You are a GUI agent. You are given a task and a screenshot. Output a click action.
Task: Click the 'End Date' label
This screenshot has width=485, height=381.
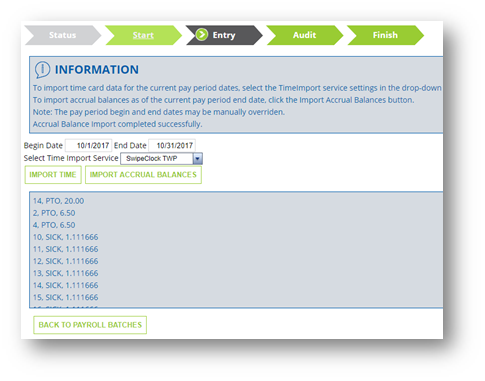(130, 146)
